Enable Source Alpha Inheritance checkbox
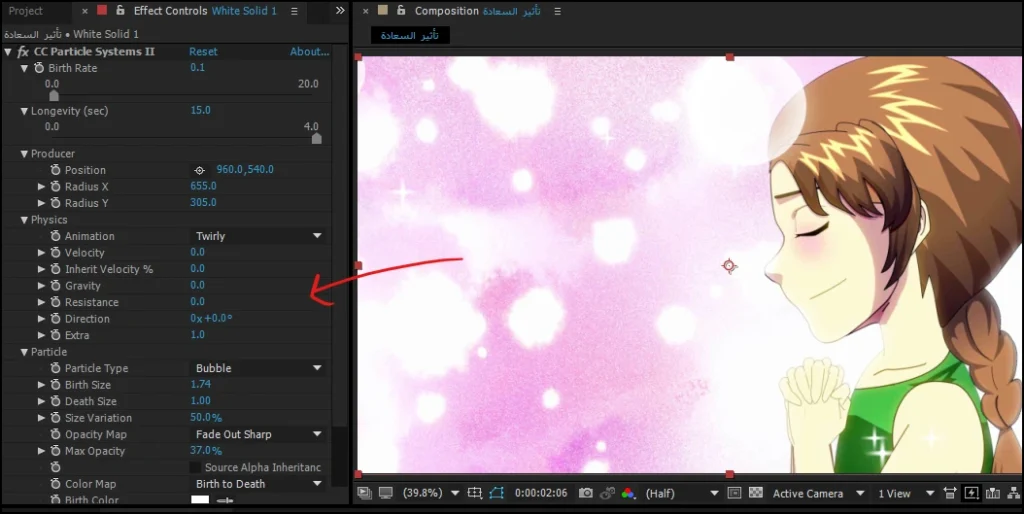Screen dimensions: 1024x514 [195, 468]
